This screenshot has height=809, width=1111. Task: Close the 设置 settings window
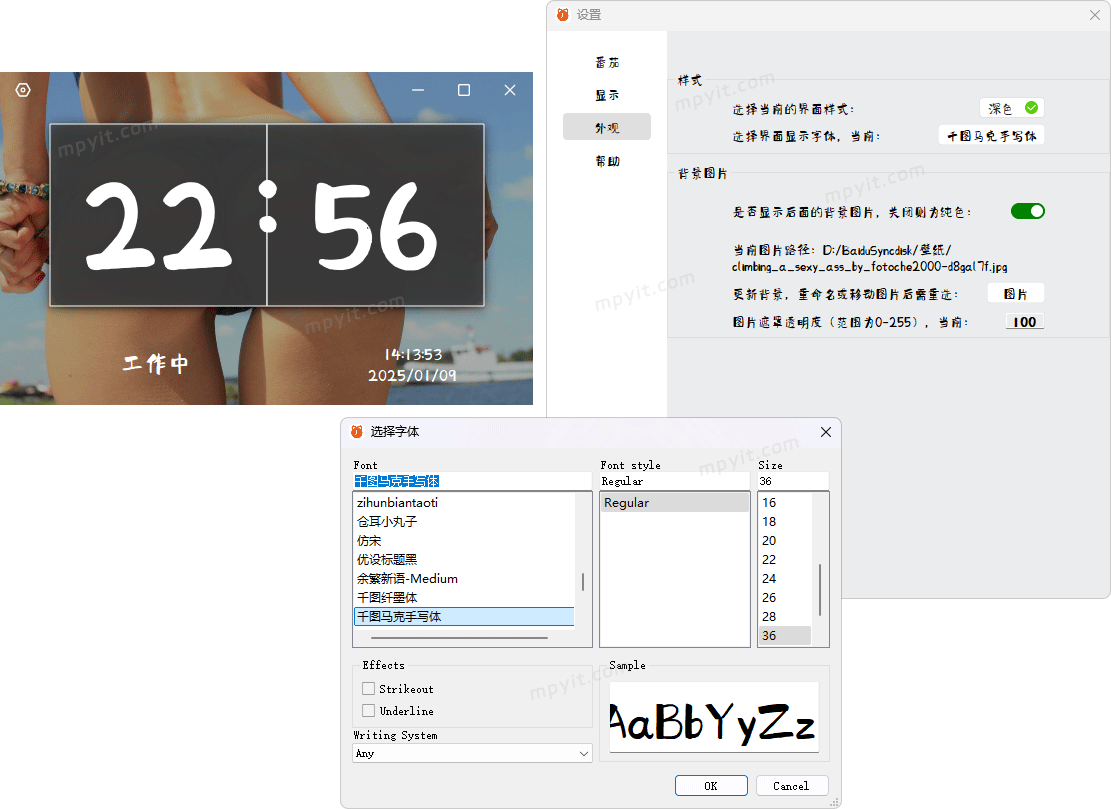tap(1095, 15)
